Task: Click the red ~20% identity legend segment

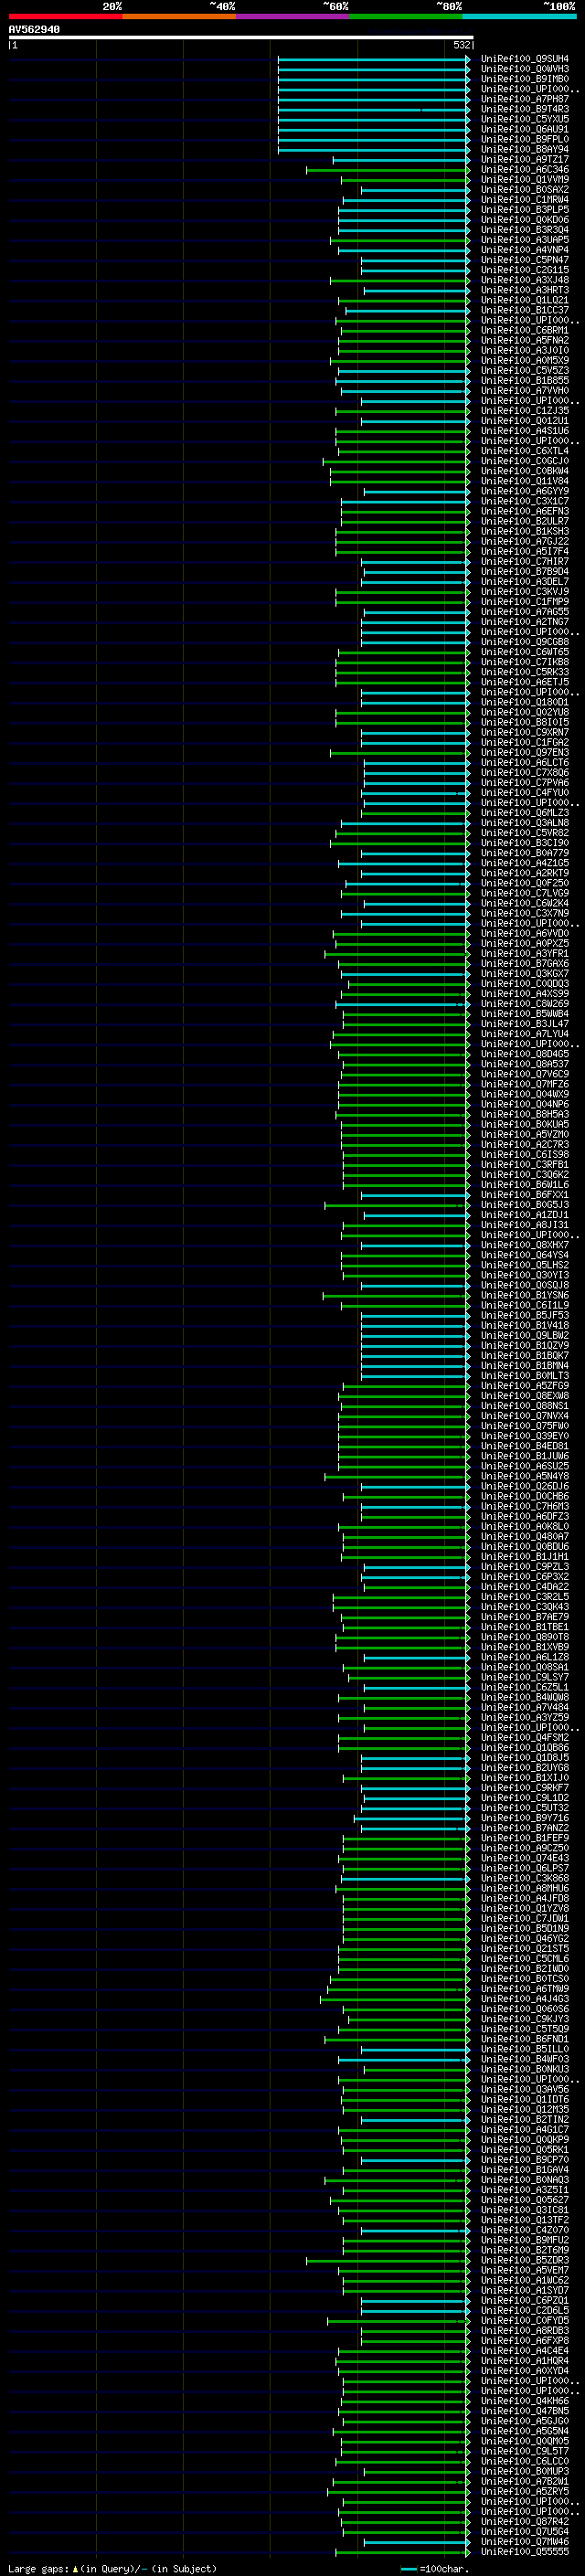Action: tap(65, 16)
